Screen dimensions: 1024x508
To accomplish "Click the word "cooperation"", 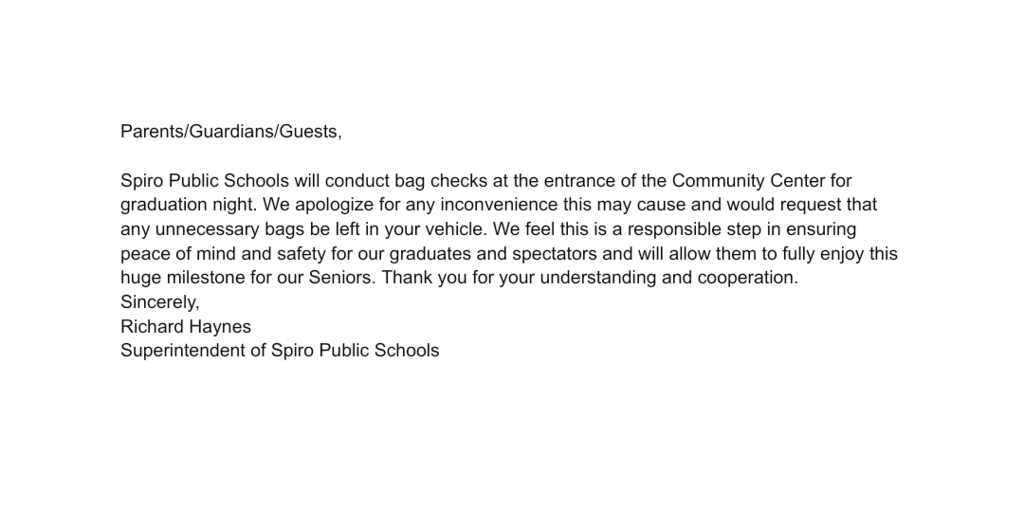I will (x=746, y=278).
